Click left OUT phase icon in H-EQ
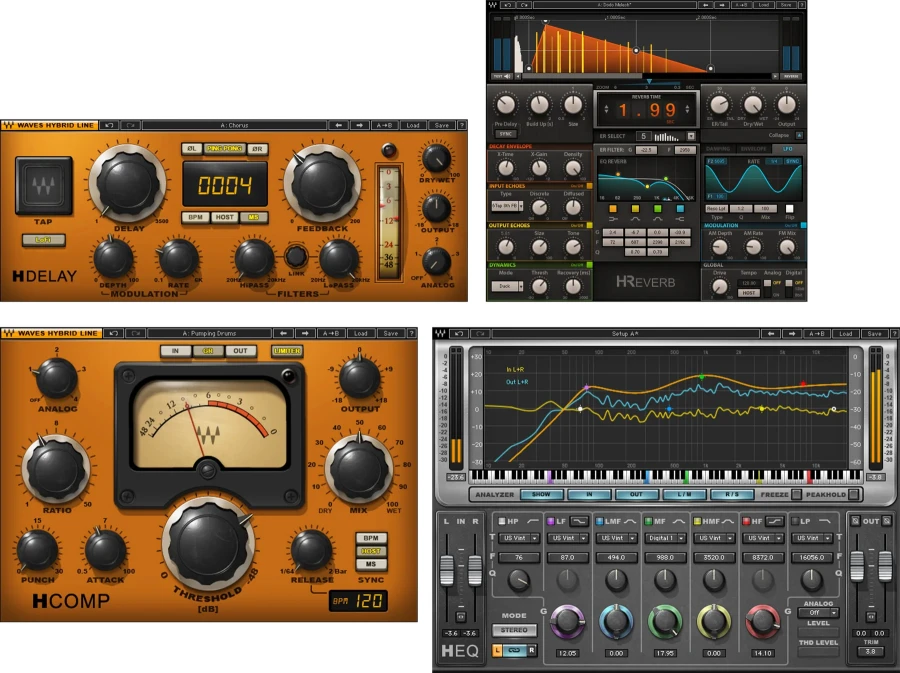The image size is (900, 673). click(855, 521)
